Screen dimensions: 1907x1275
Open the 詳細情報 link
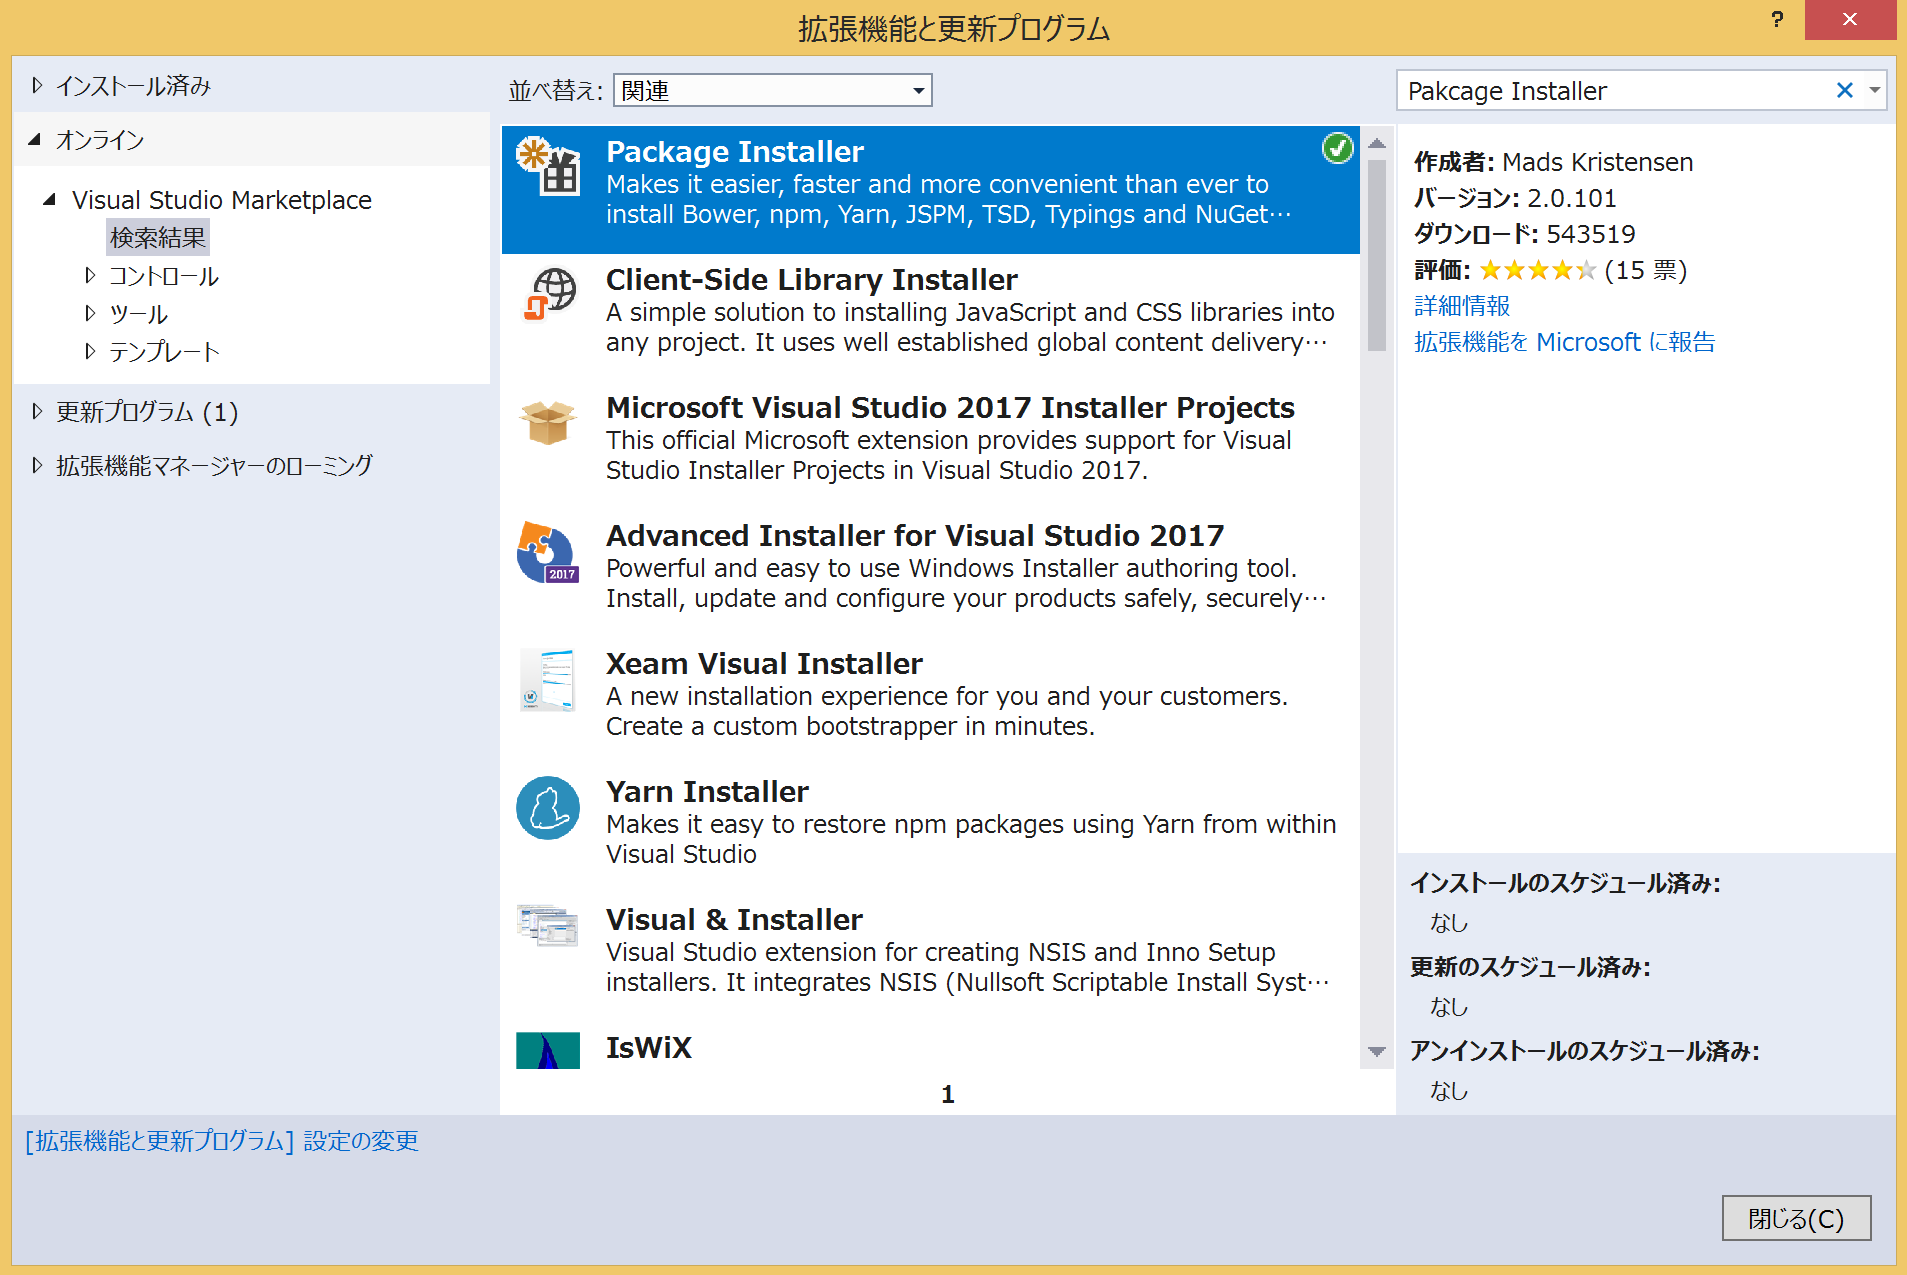1462,306
